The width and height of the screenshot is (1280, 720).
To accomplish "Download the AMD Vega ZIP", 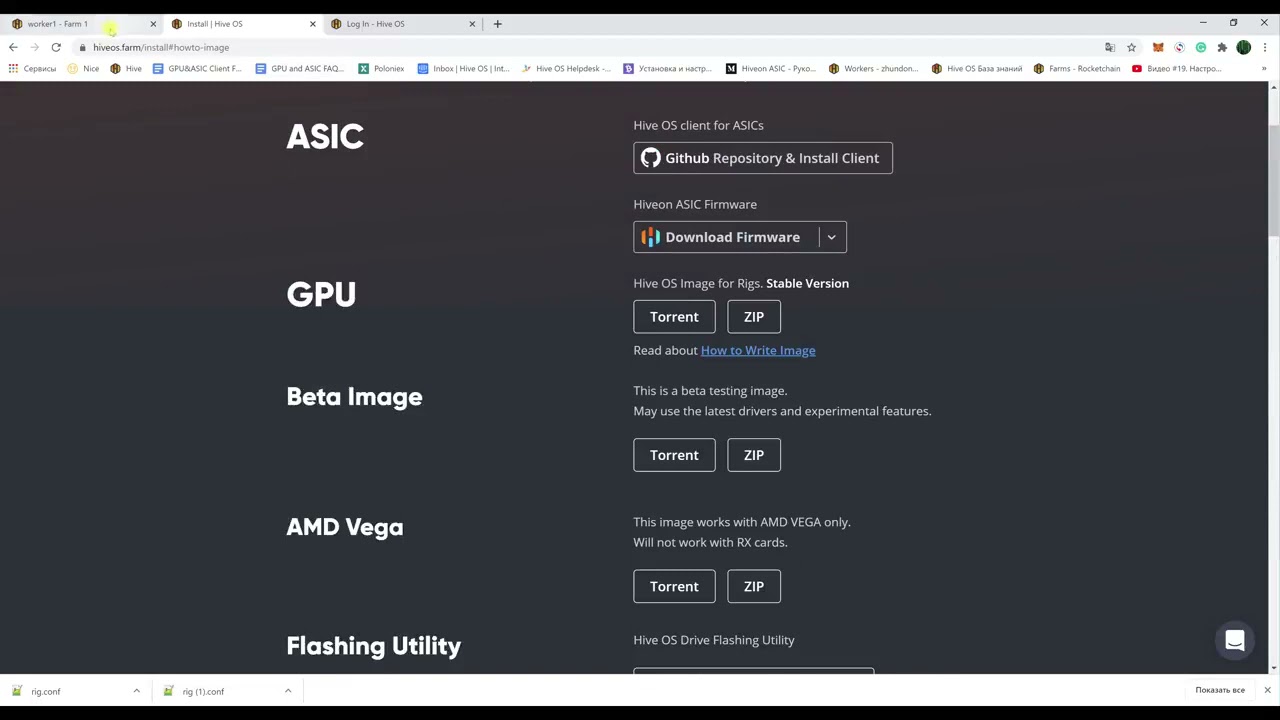I will coord(754,586).
